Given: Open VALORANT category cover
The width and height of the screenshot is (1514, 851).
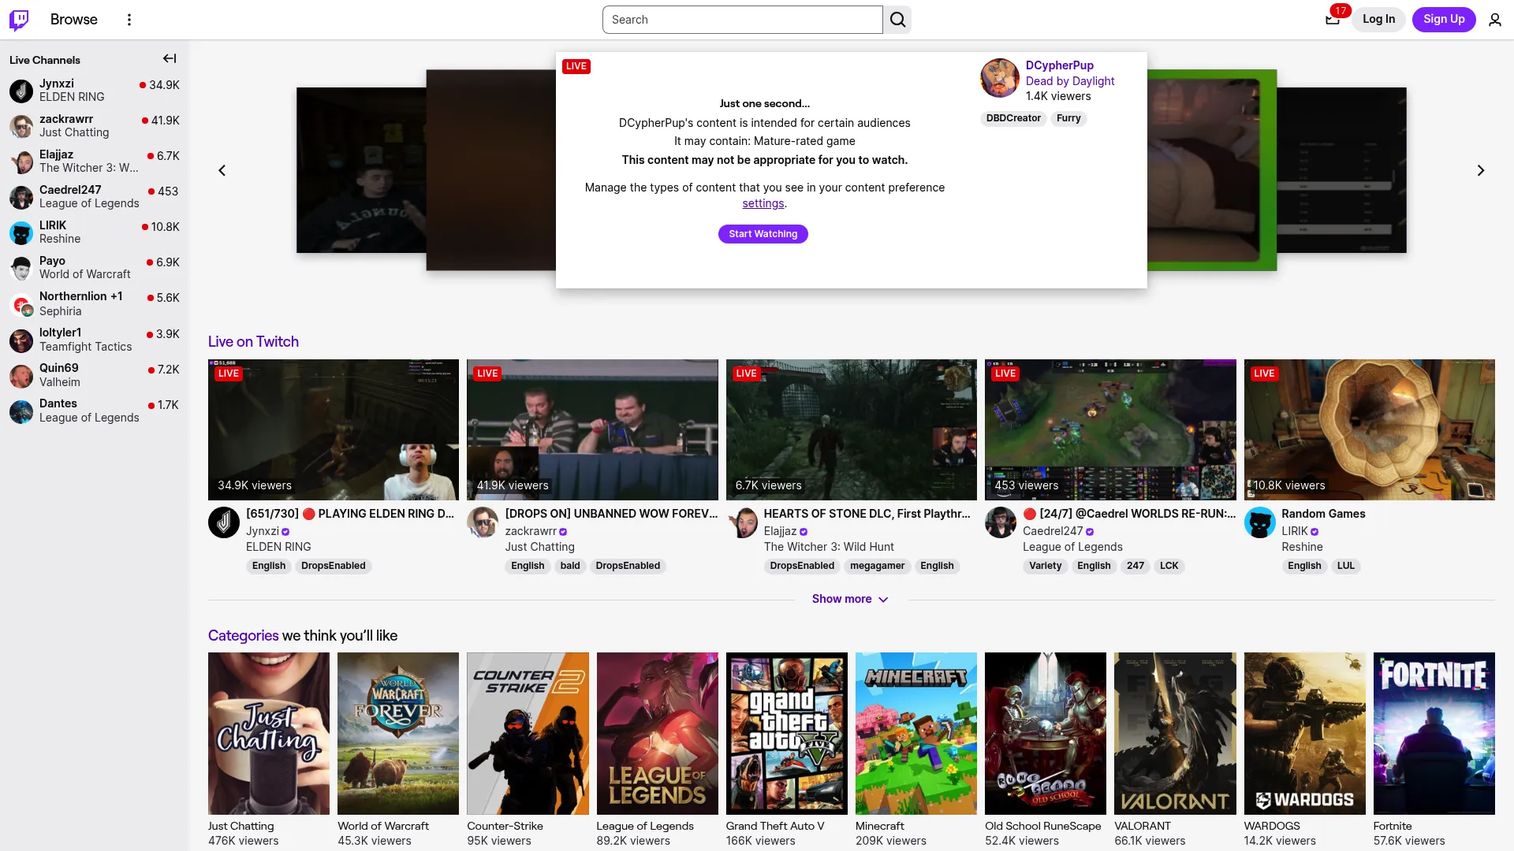Looking at the screenshot, I should 1175,734.
